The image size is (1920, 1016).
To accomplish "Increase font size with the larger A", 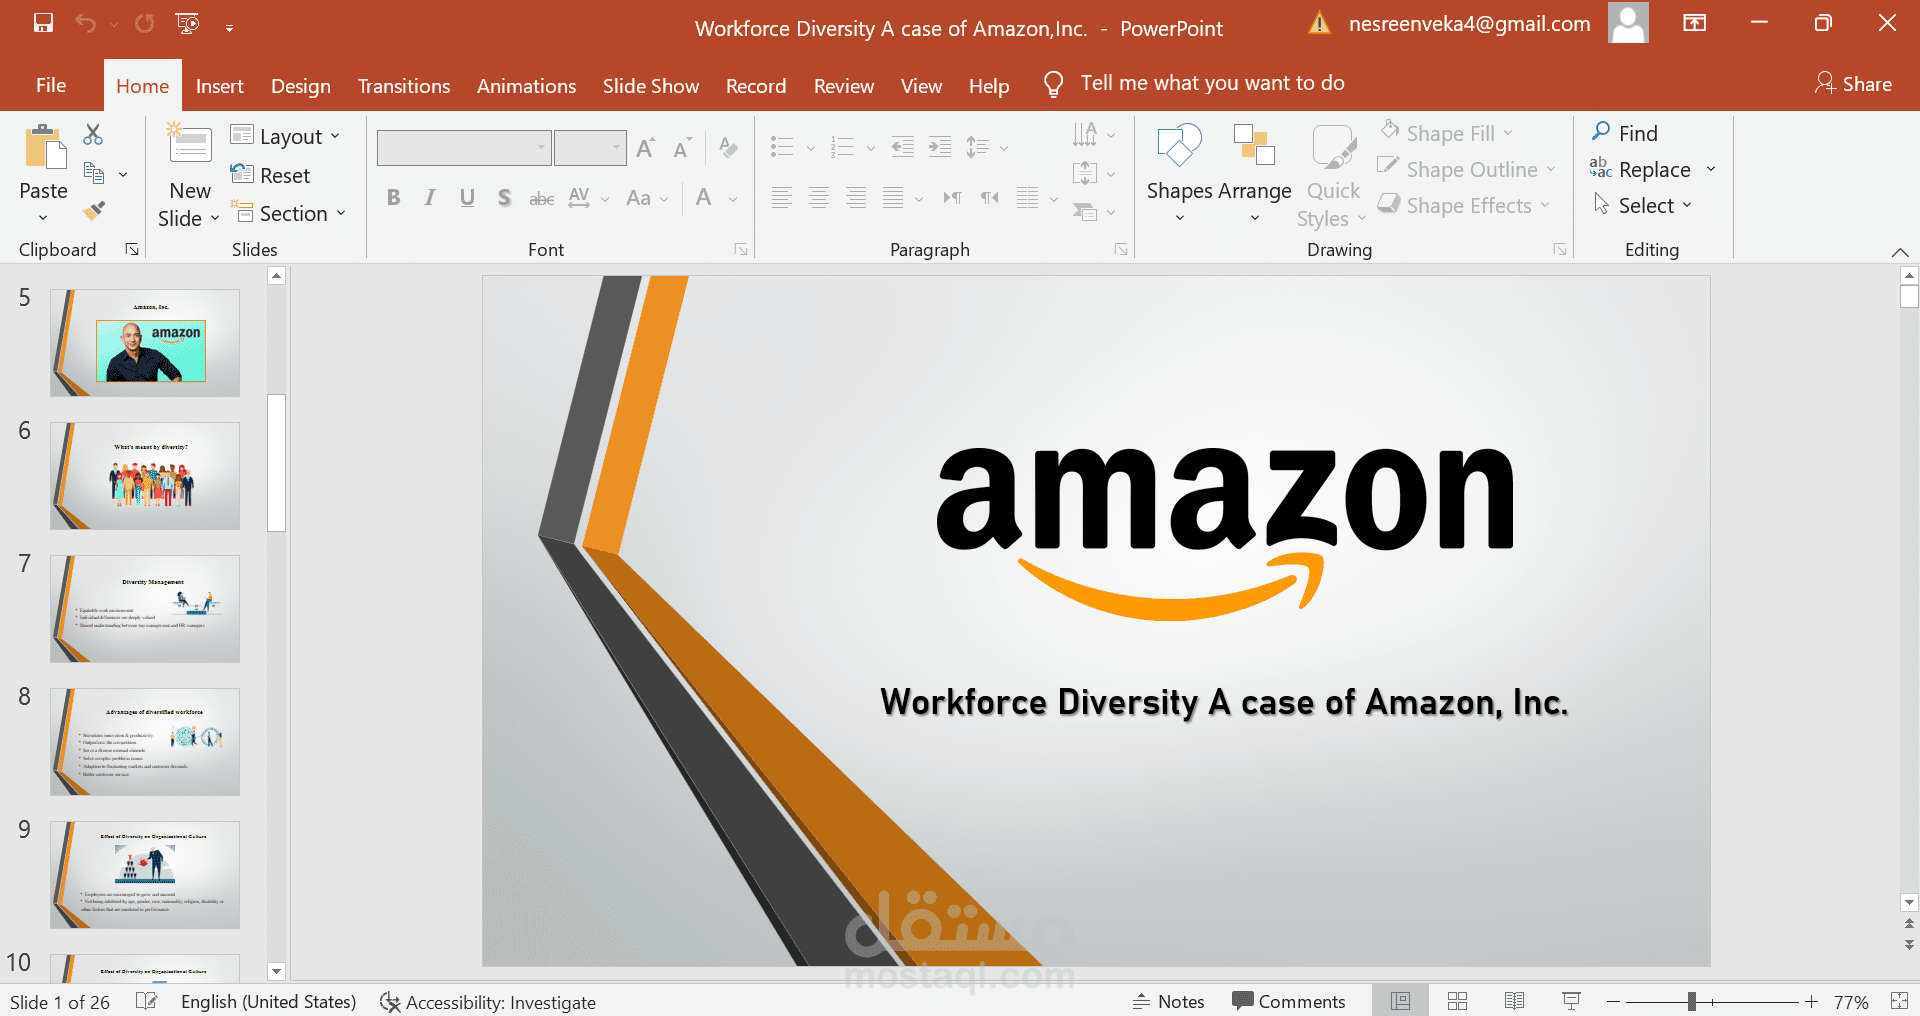I will [x=646, y=148].
